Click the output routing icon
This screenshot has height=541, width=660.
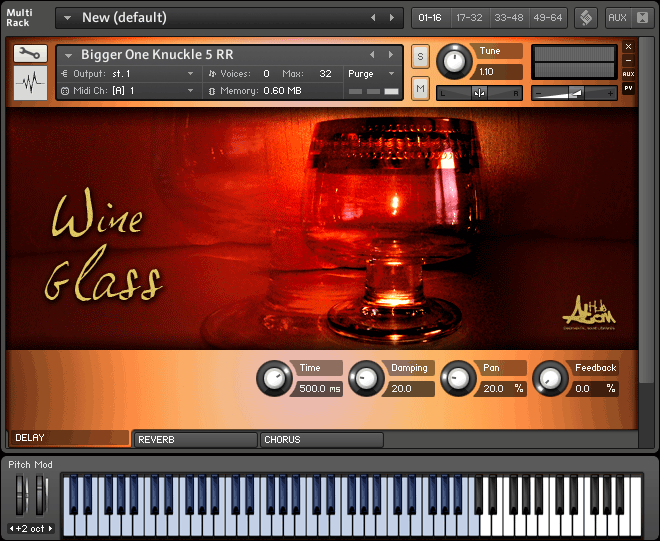[64, 74]
